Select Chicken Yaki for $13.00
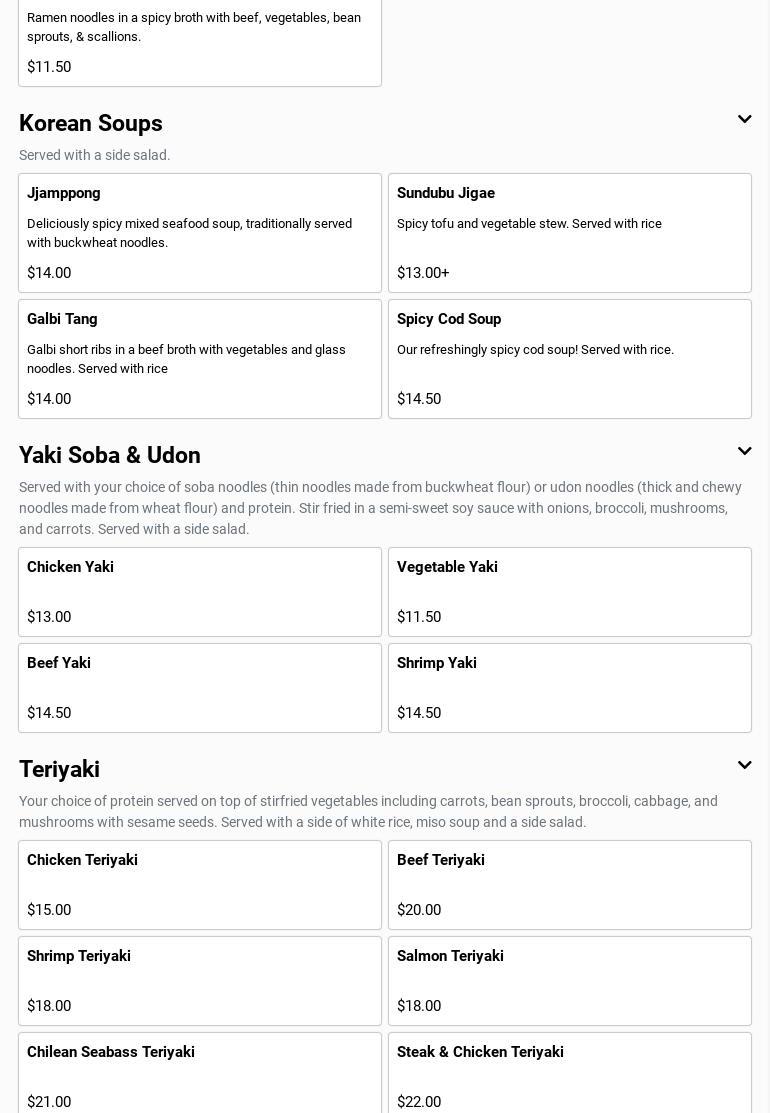 (200, 592)
